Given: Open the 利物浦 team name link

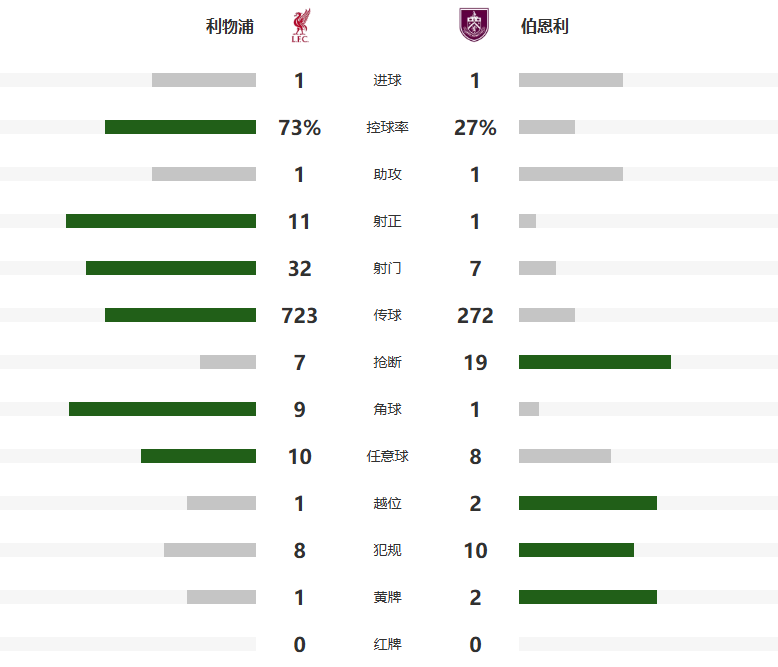Looking at the screenshot, I should click(x=230, y=27).
